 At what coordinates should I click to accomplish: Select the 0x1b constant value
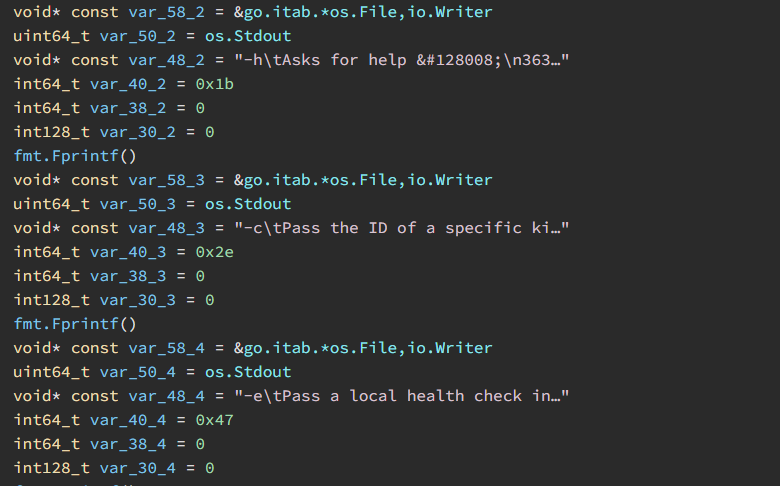(x=214, y=84)
